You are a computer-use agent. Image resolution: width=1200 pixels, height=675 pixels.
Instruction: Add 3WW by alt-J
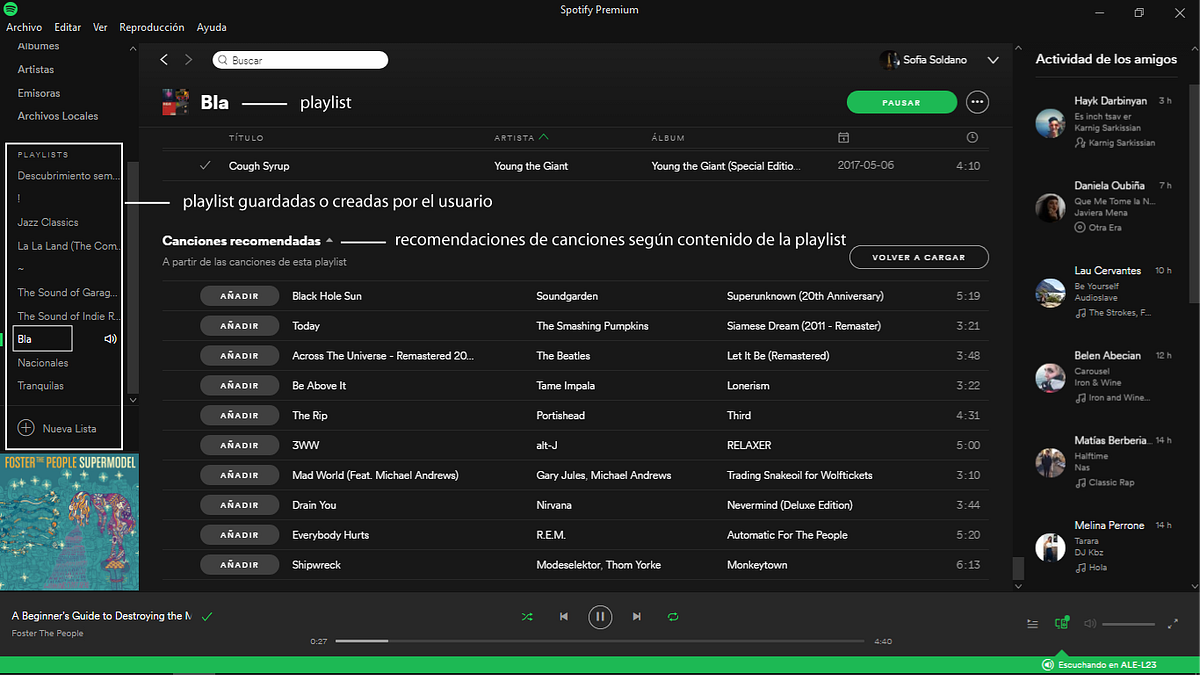[239, 445]
